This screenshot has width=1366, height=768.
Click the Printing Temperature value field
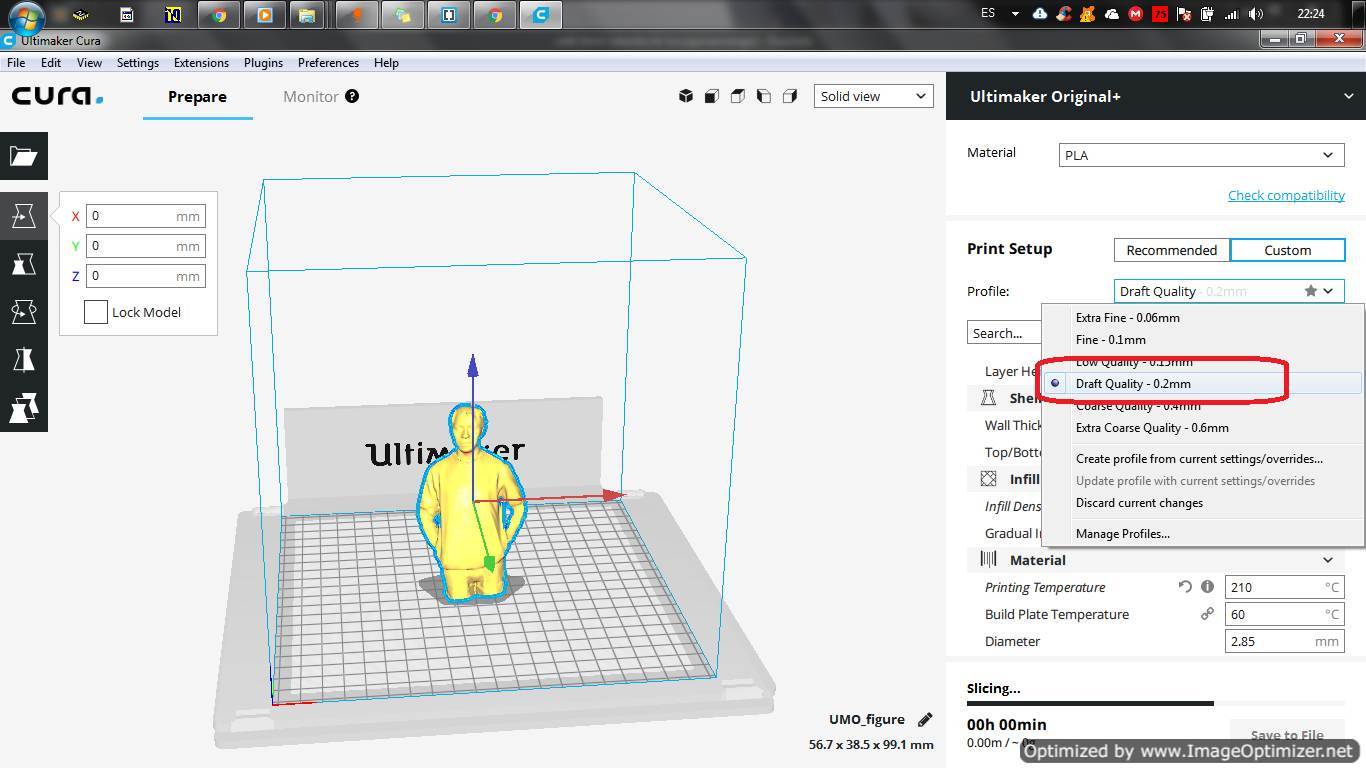coord(1284,587)
